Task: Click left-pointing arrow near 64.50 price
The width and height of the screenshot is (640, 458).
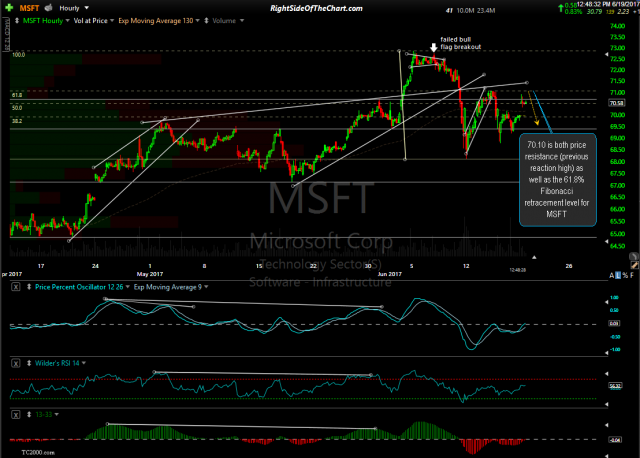Action: (606, 242)
